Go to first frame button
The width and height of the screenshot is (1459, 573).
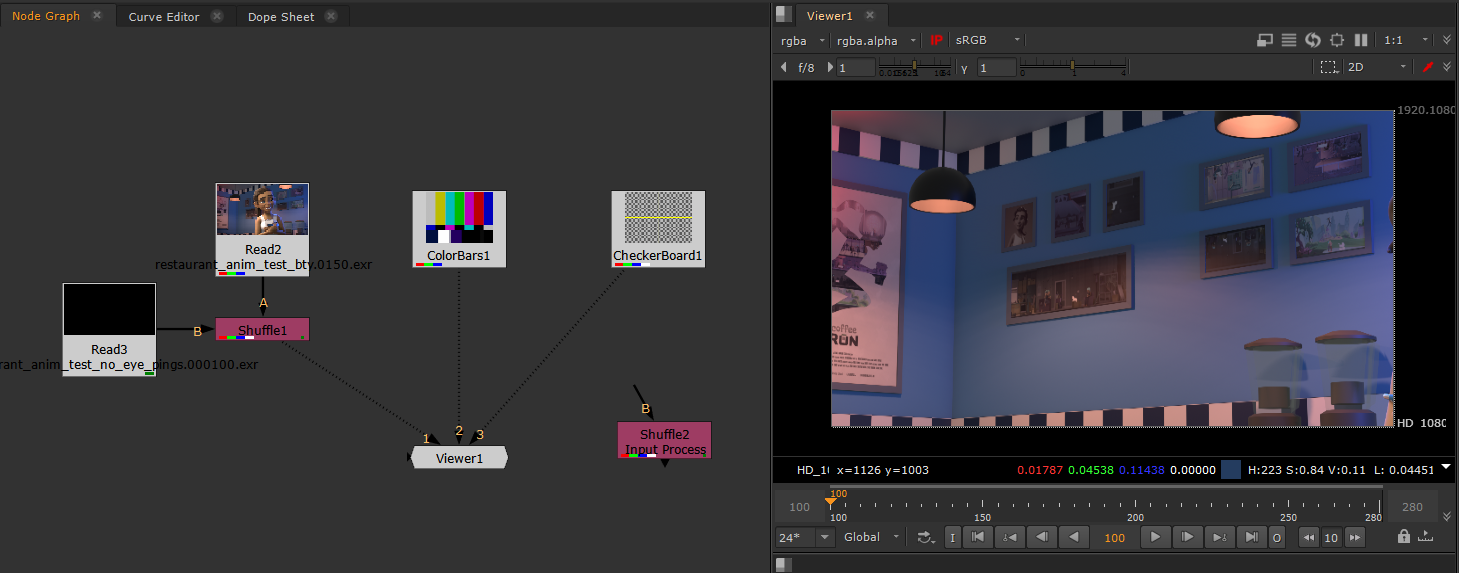click(x=977, y=538)
